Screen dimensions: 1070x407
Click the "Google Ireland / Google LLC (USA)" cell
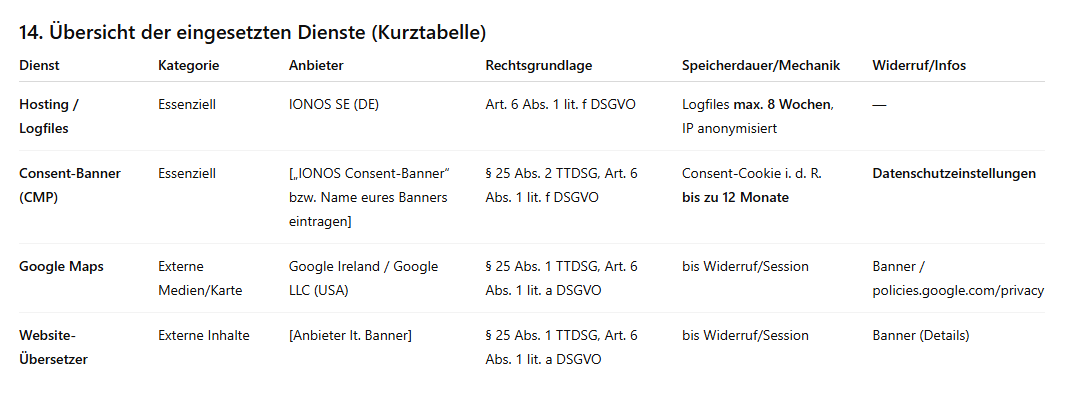[363, 278]
